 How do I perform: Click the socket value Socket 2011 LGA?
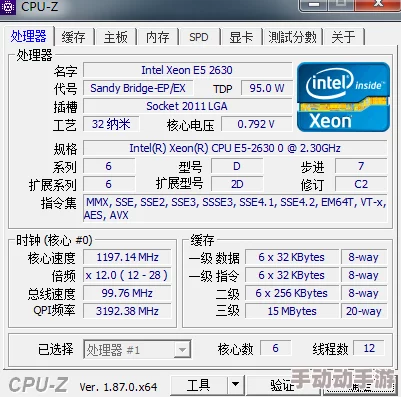pyautogui.click(x=187, y=106)
